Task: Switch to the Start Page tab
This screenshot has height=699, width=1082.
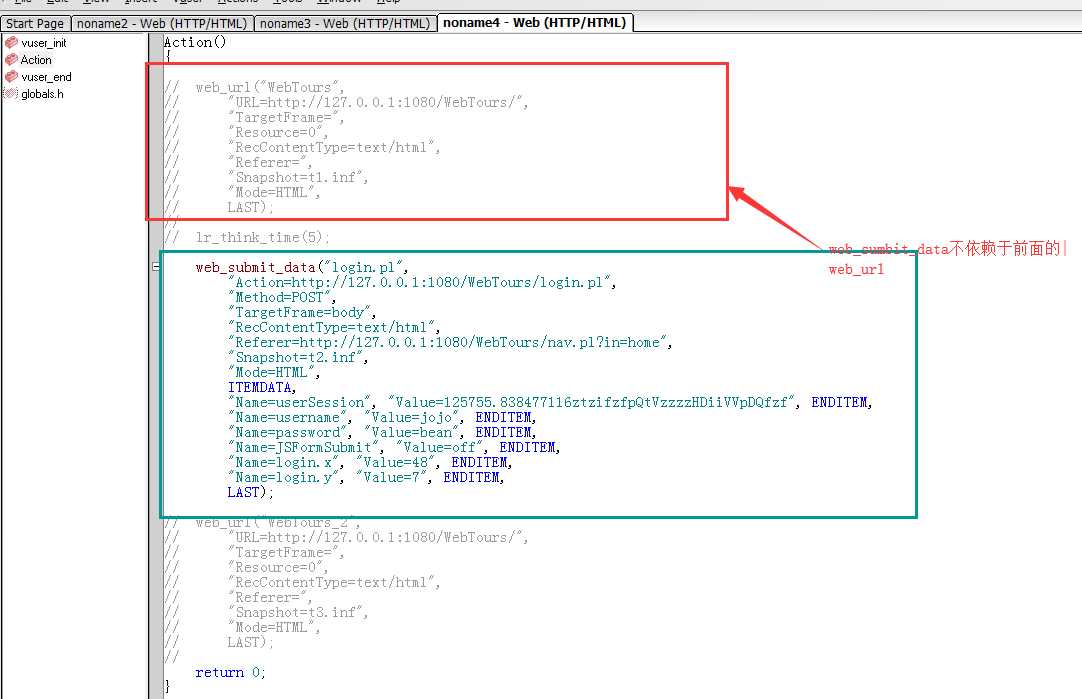Action: pos(35,23)
